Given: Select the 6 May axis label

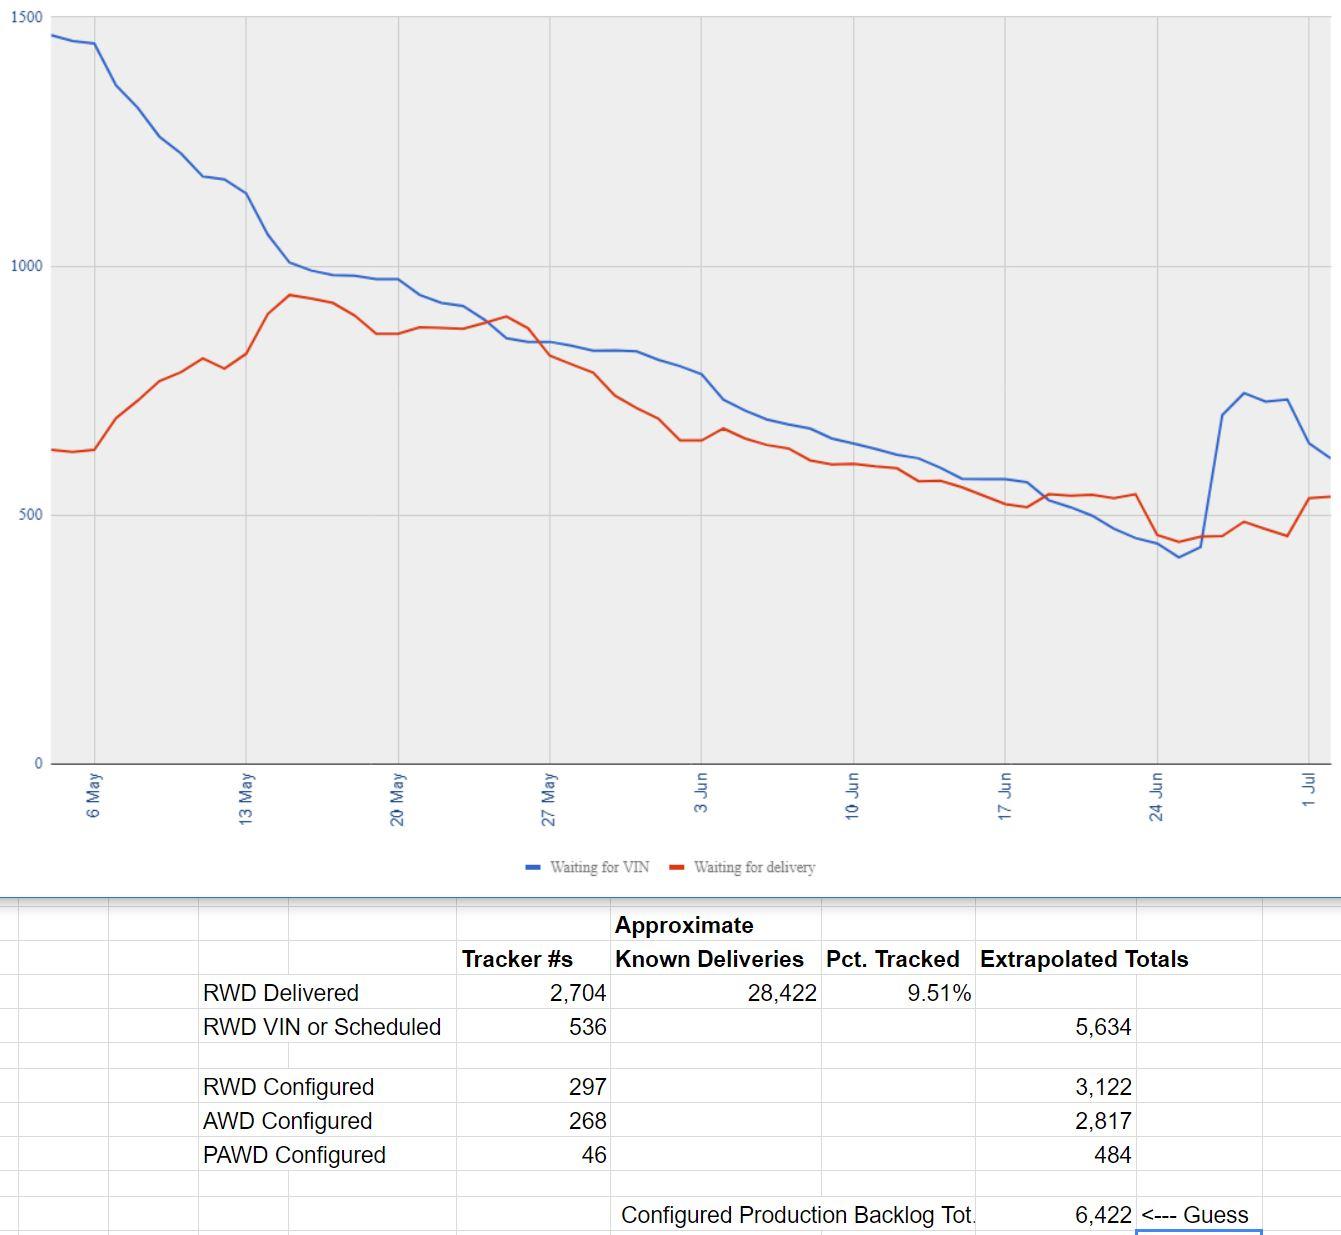Looking at the screenshot, I should (94, 795).
